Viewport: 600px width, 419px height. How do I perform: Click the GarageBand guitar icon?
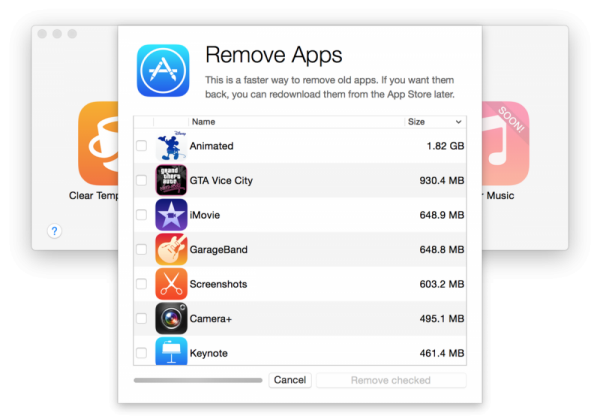tap(171, 249)
